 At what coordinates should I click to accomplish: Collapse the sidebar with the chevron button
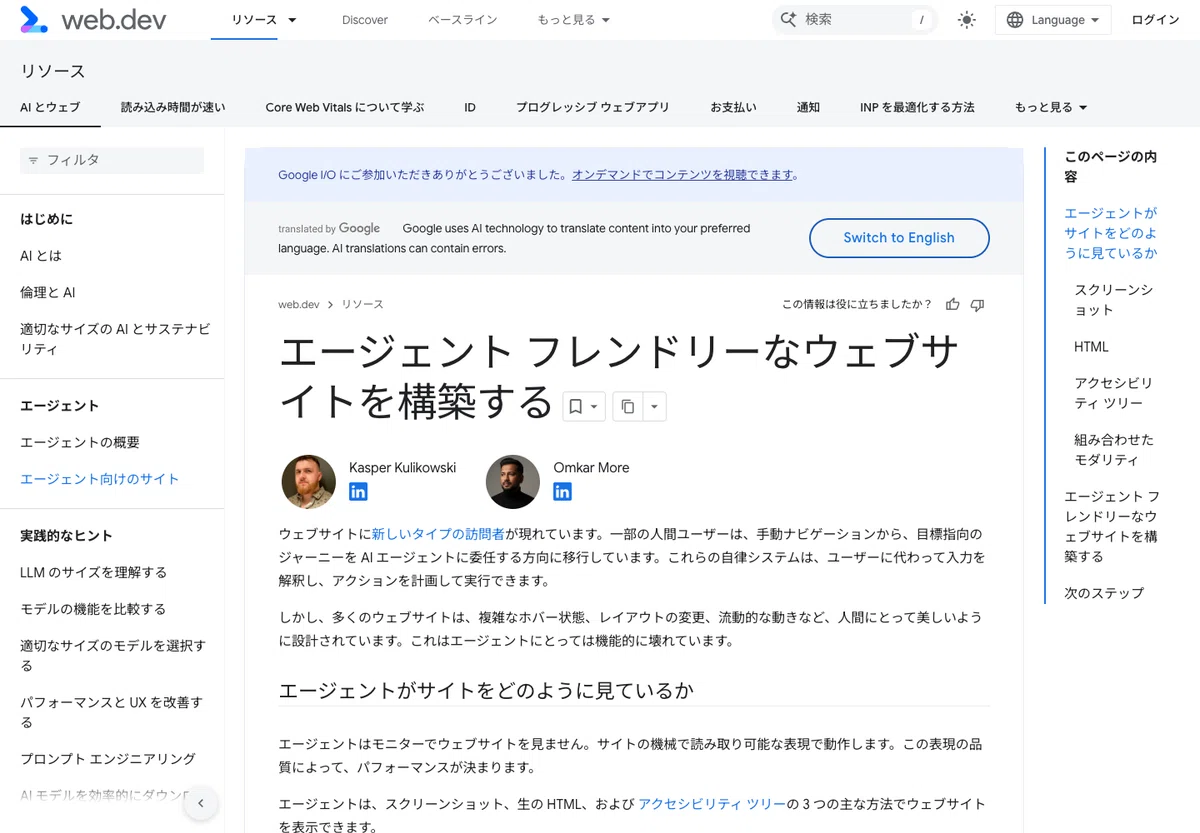coord(201,802)
